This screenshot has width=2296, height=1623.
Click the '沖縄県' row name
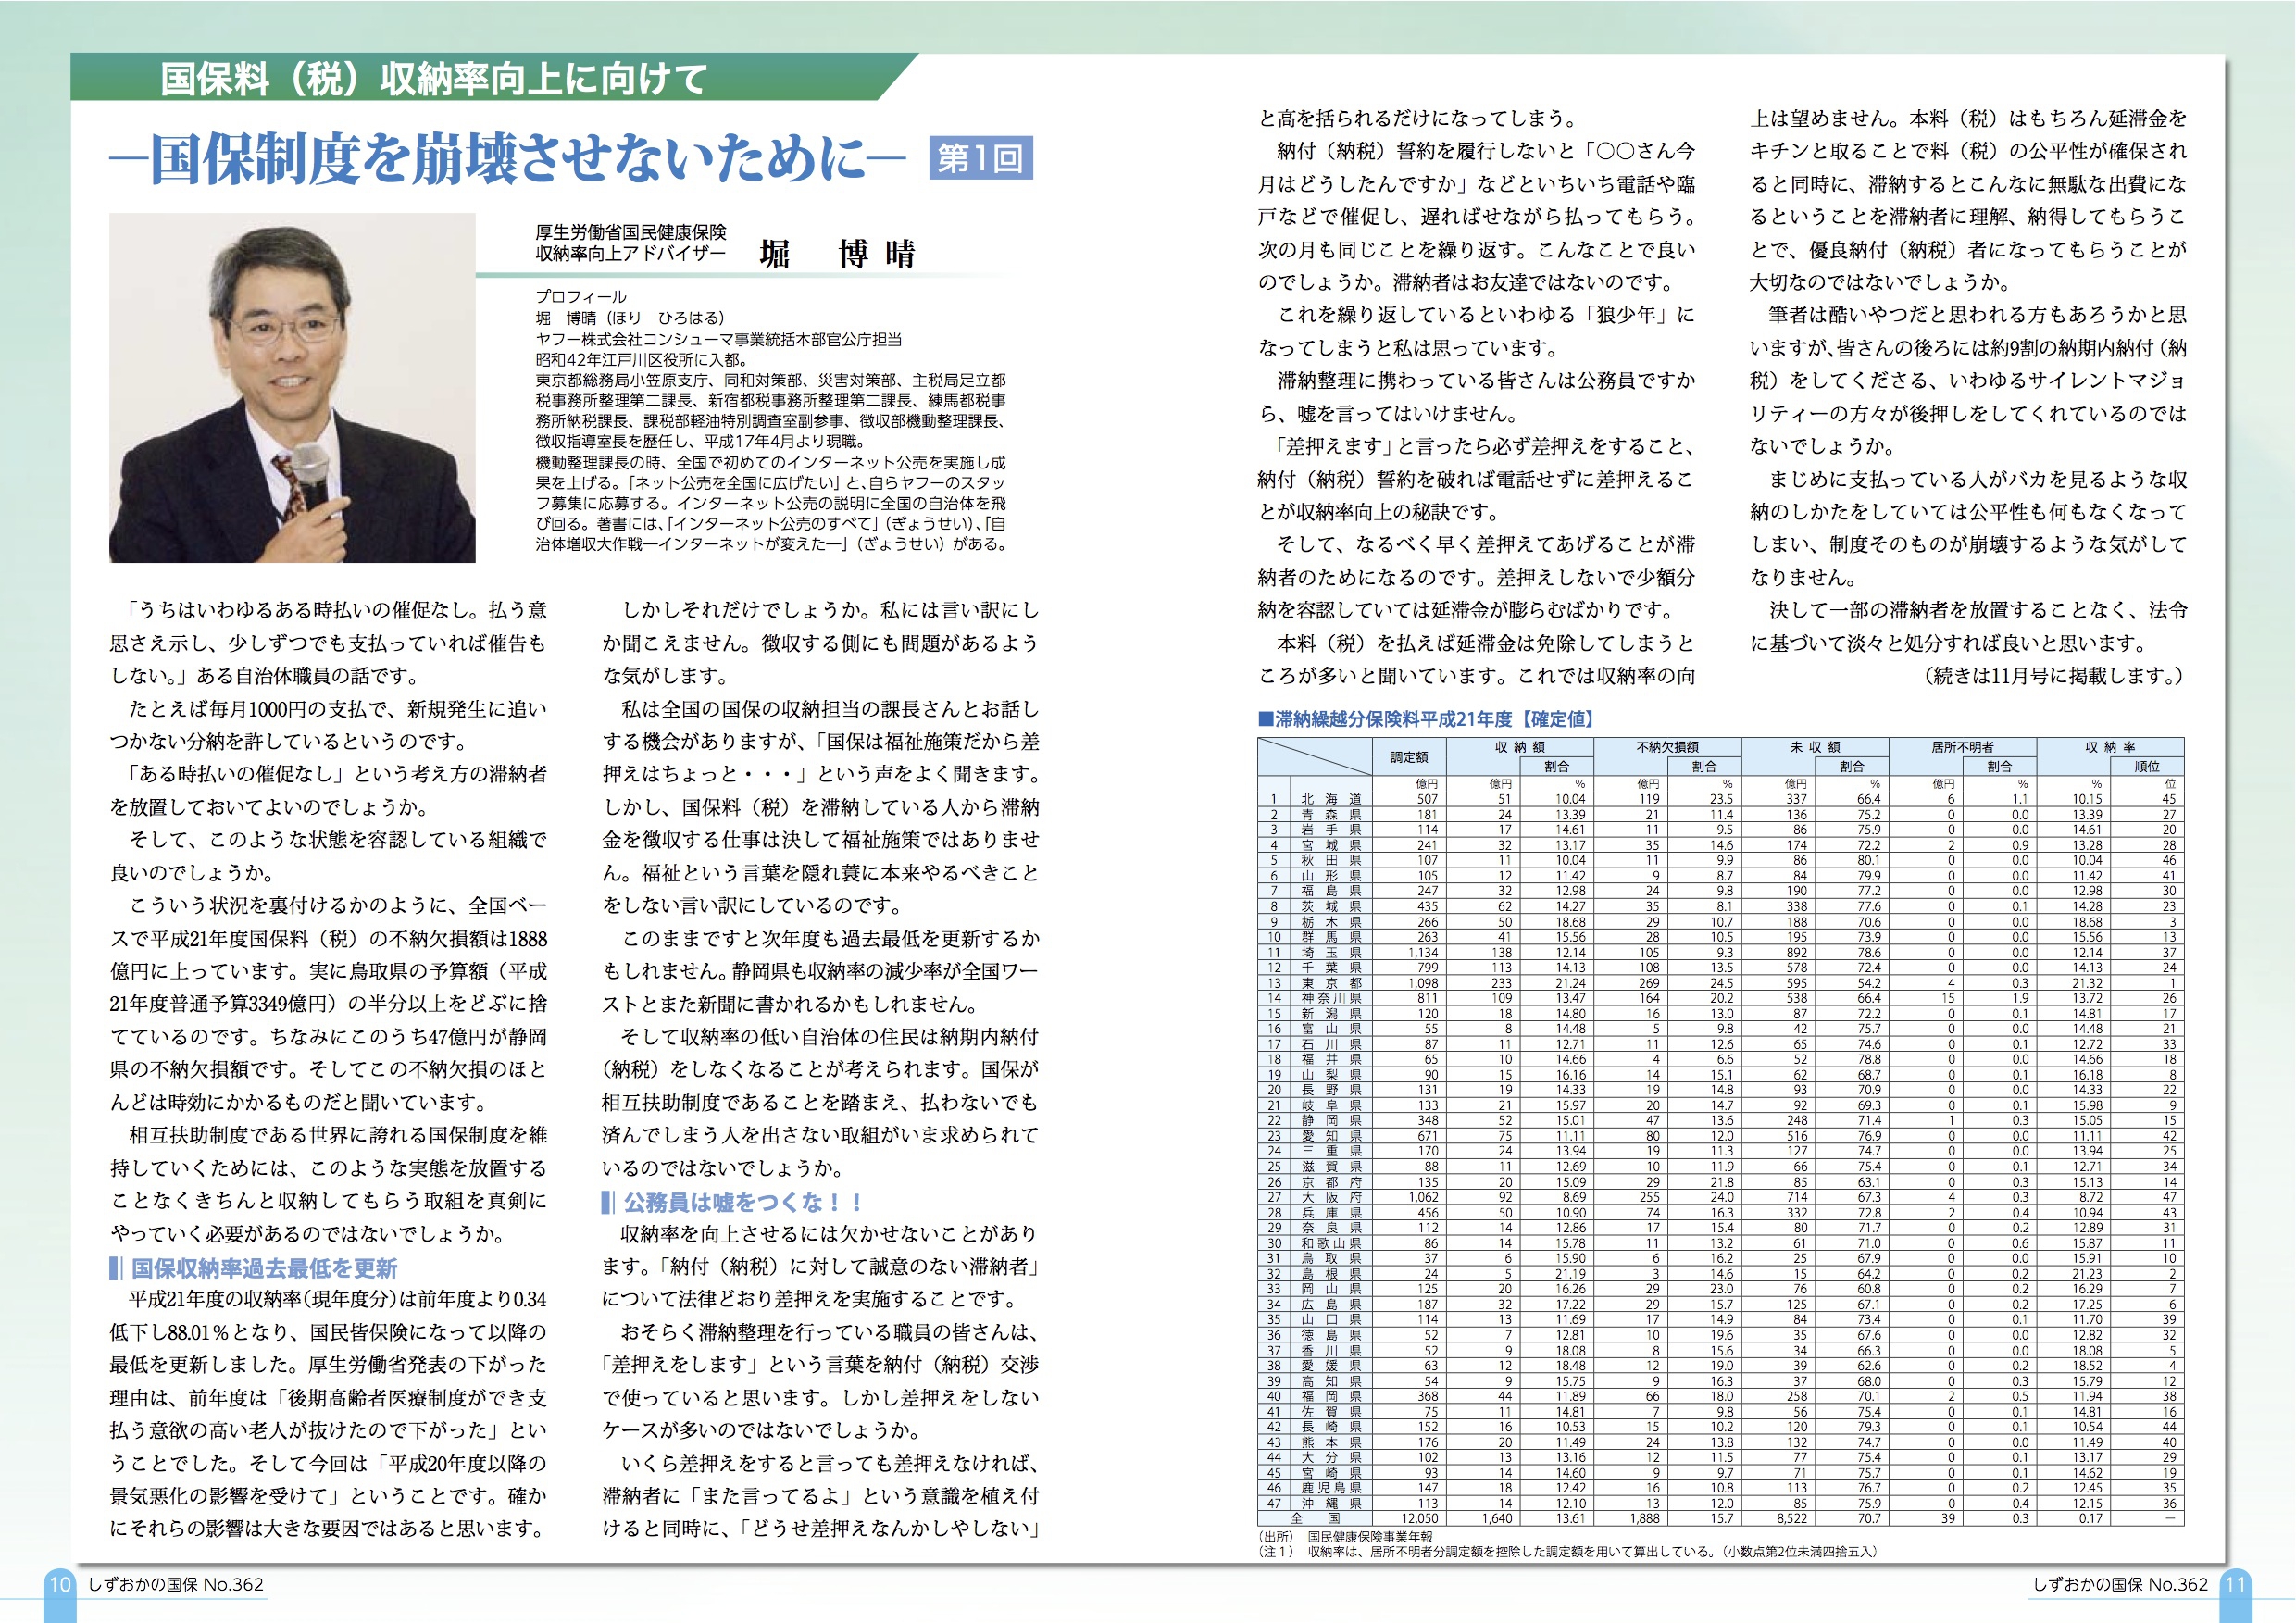point(1331,1503)
